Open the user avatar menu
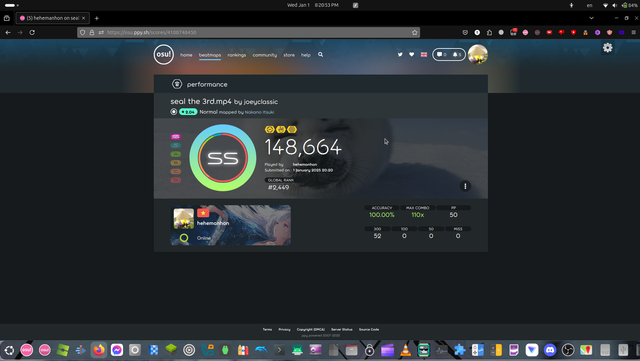Screen dimensions: 640x361 pyautogui.click(x=478, y=54)
